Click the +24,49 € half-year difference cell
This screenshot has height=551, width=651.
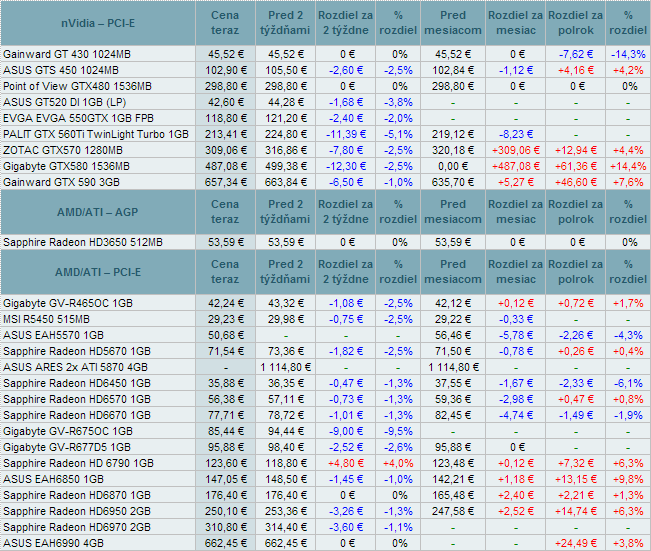(x=576, y=543)
